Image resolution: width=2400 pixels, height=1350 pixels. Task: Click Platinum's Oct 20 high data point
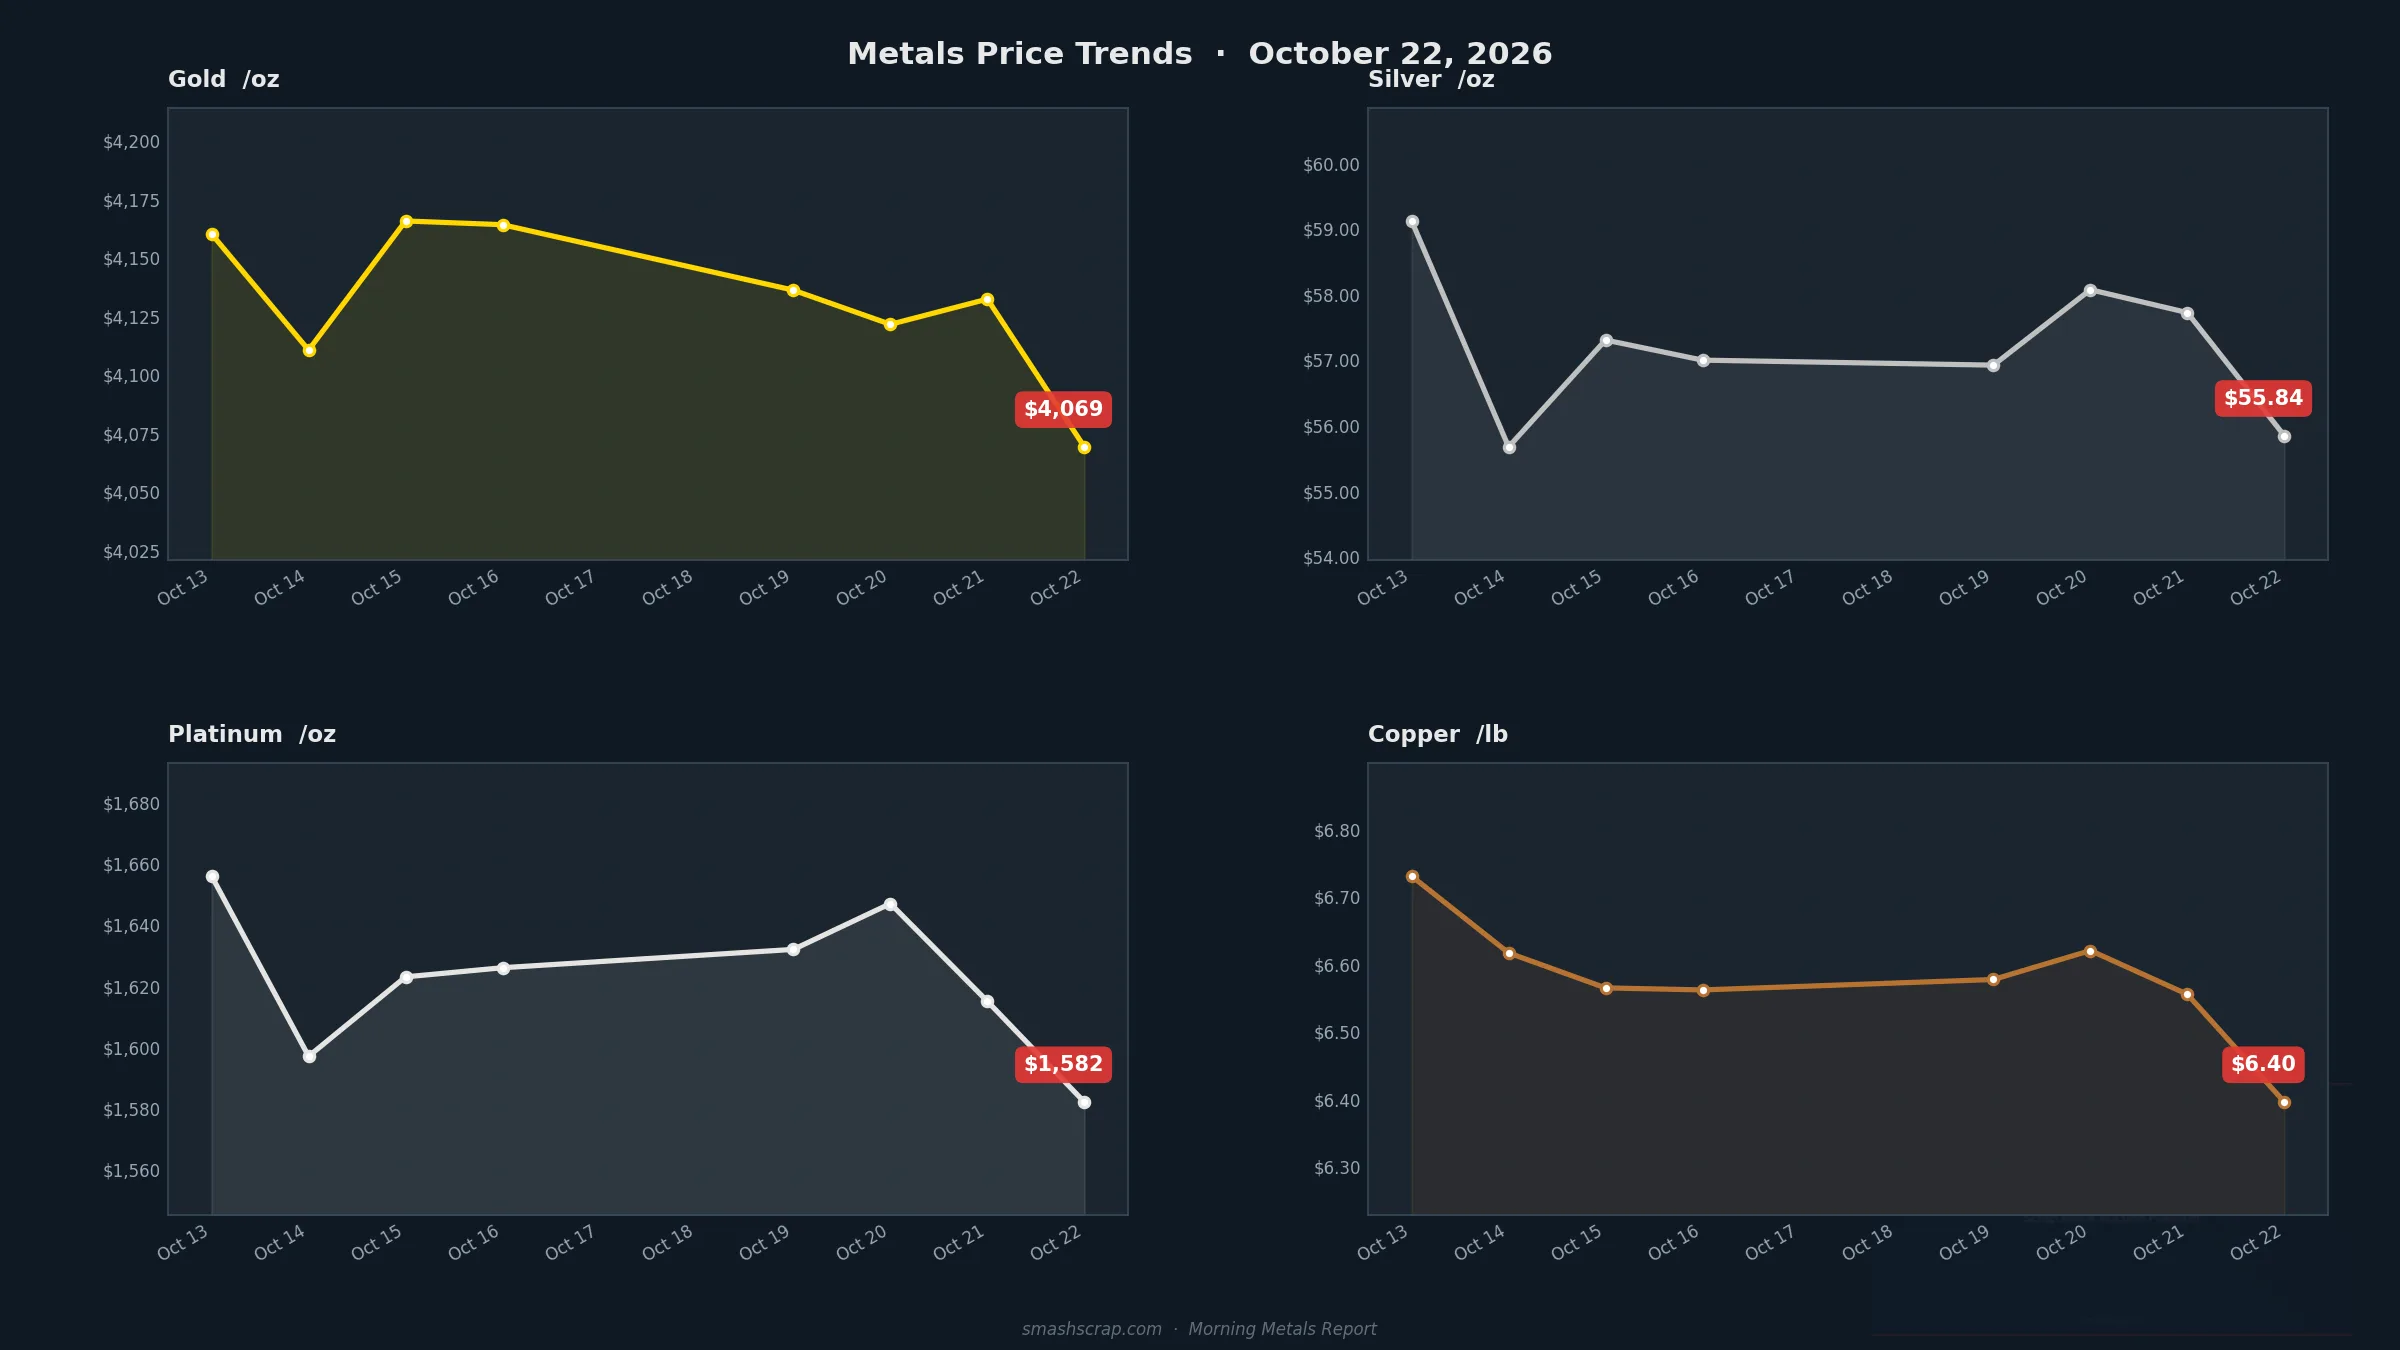click(890, 904)
